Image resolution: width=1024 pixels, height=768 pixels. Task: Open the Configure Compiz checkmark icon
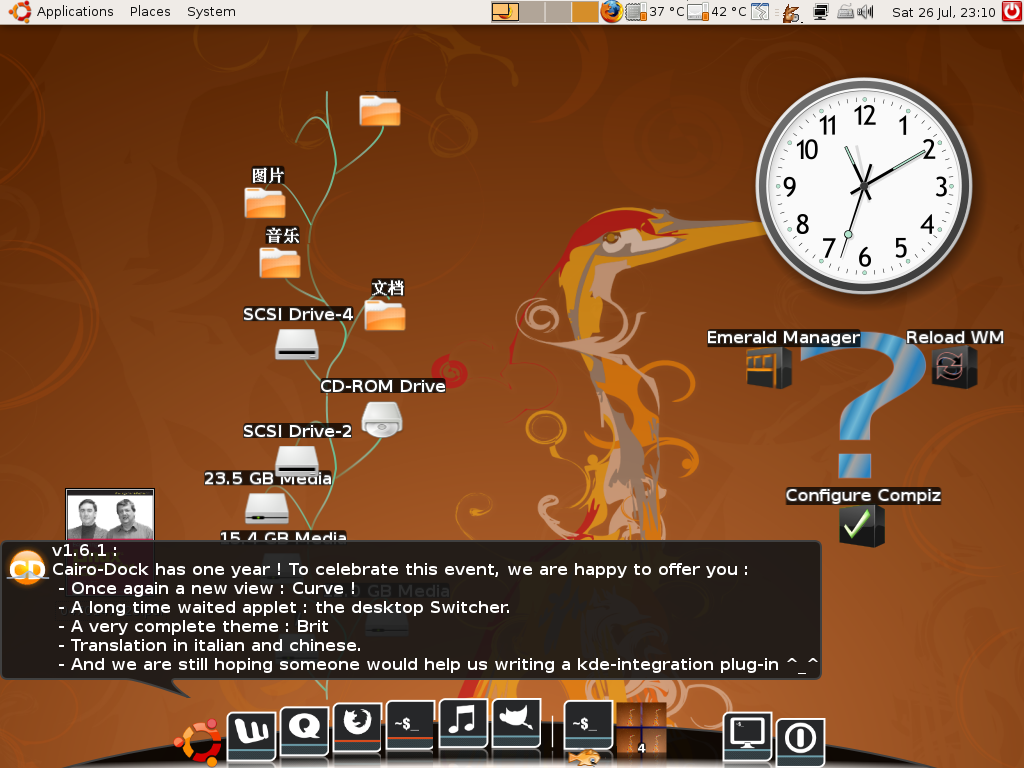point(861,526)
